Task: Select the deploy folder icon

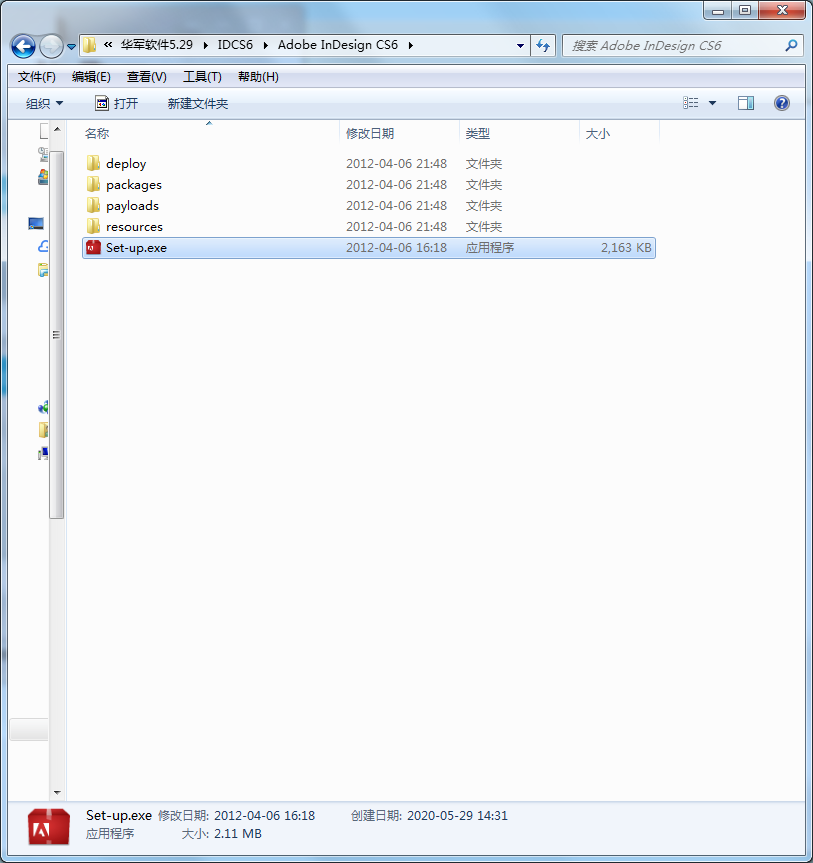Action: point(93,163)
